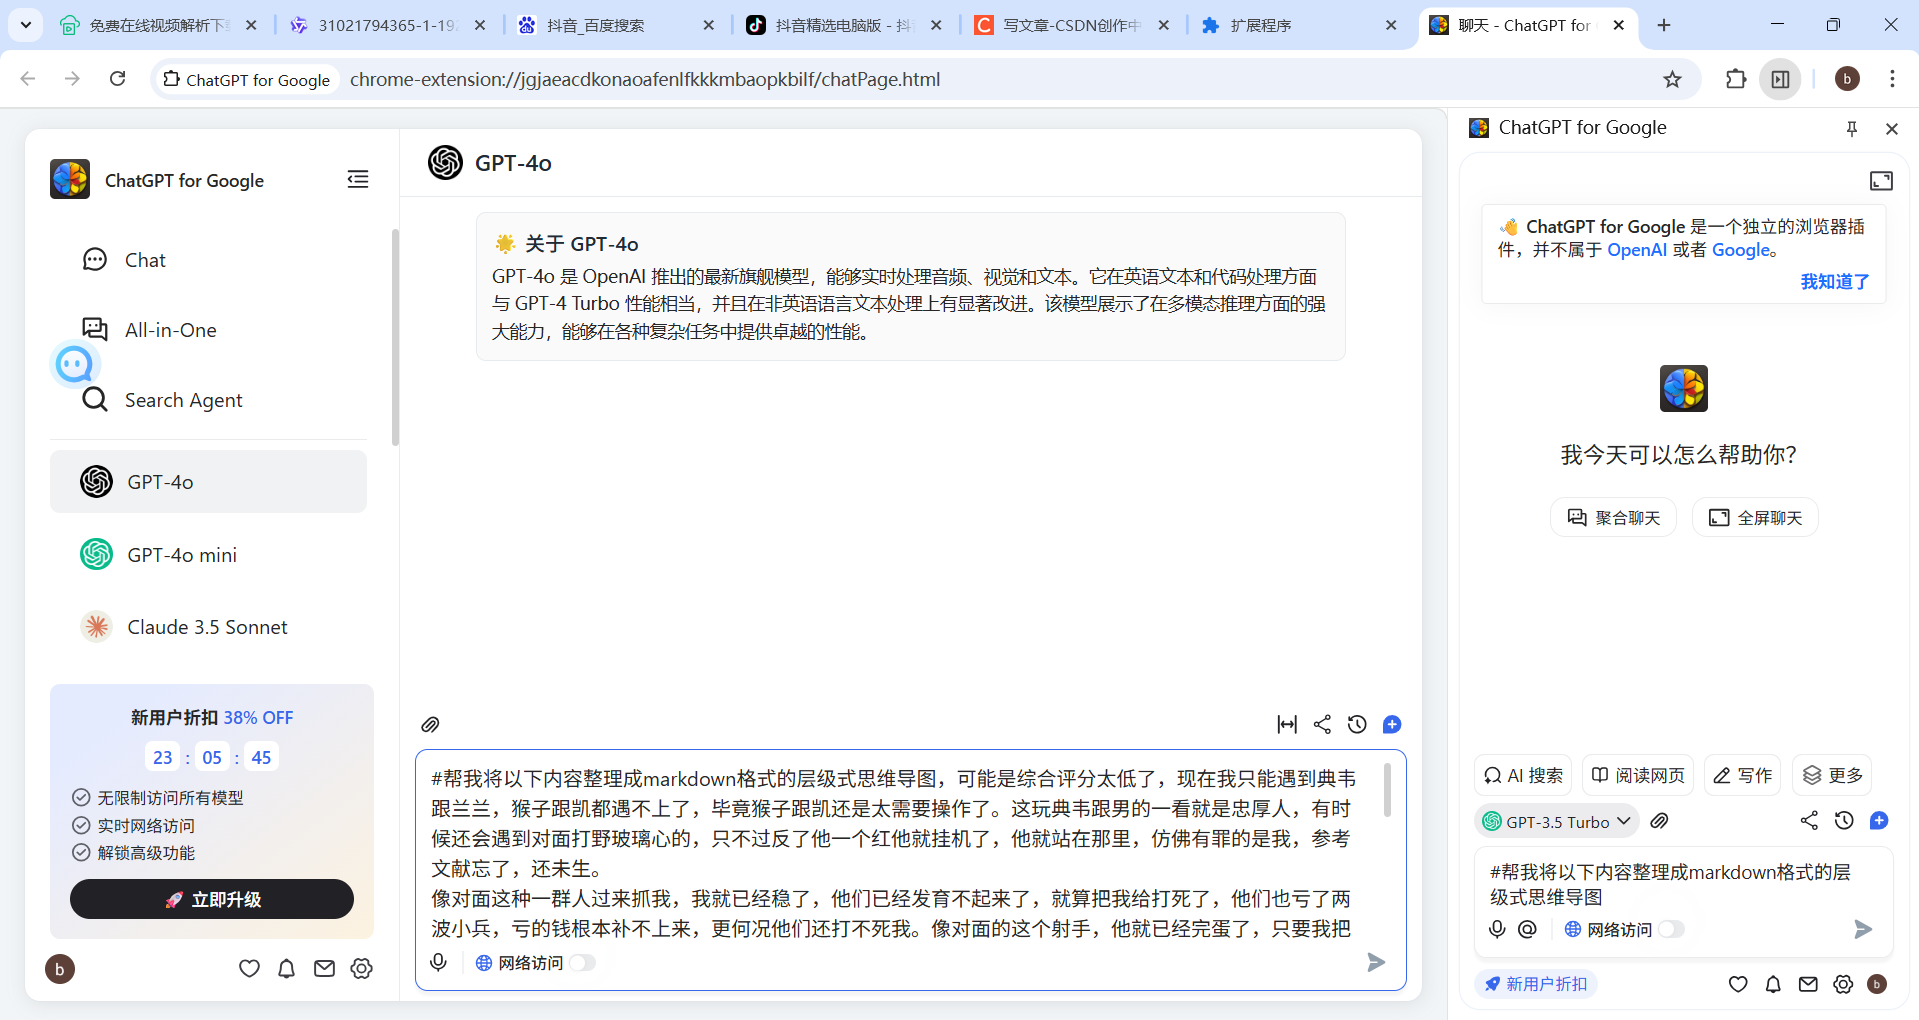The height and width of the screenshot is (1020, 1919).
Task: Toggle chat width expand icon
Action: pos(1287,724)
